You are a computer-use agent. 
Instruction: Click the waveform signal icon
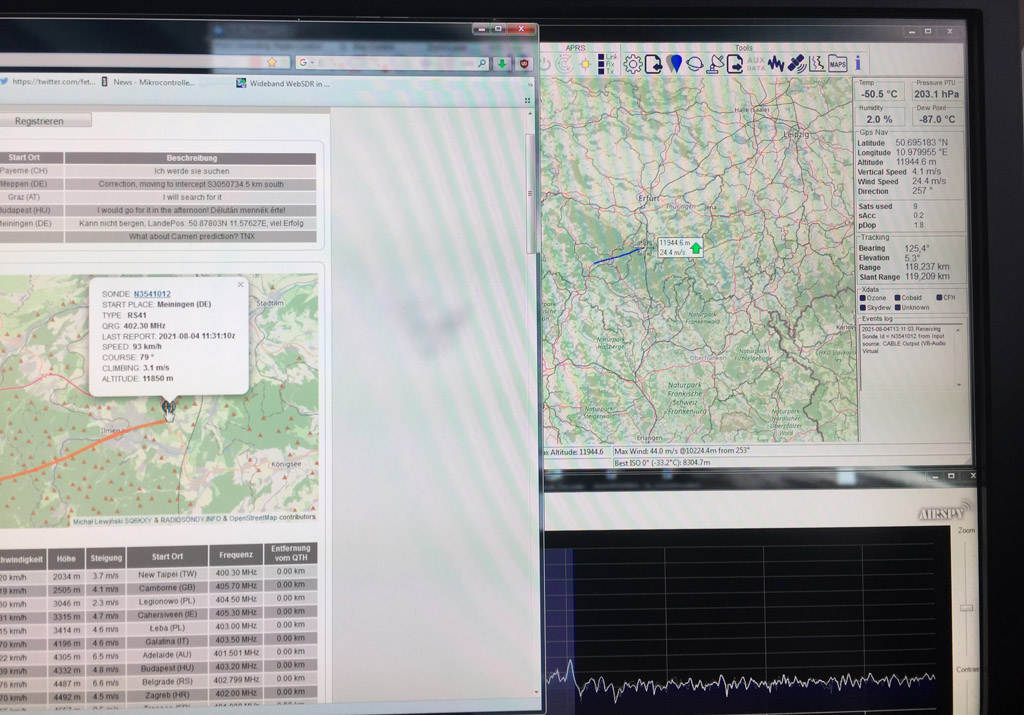776,64
